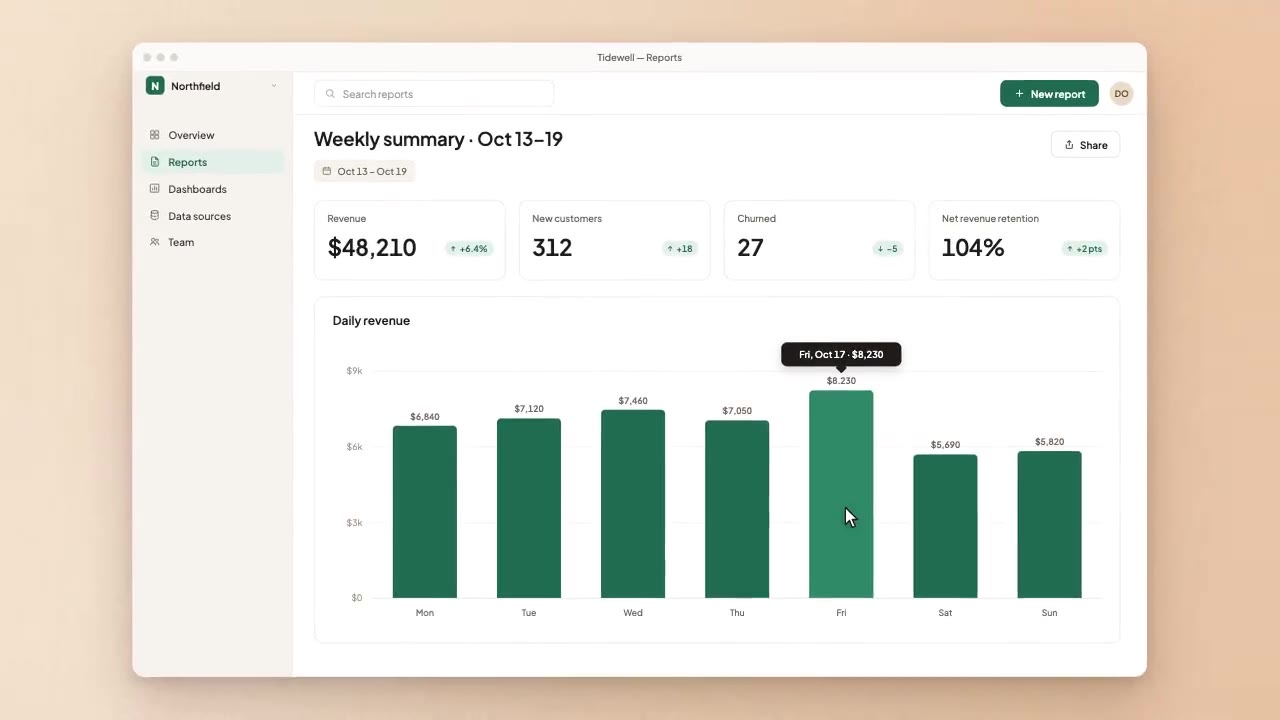Select the Tuesday $7,120 bar
Image resolution: width=1280 pixels, height=720 pixels.
tap(529, 508)
